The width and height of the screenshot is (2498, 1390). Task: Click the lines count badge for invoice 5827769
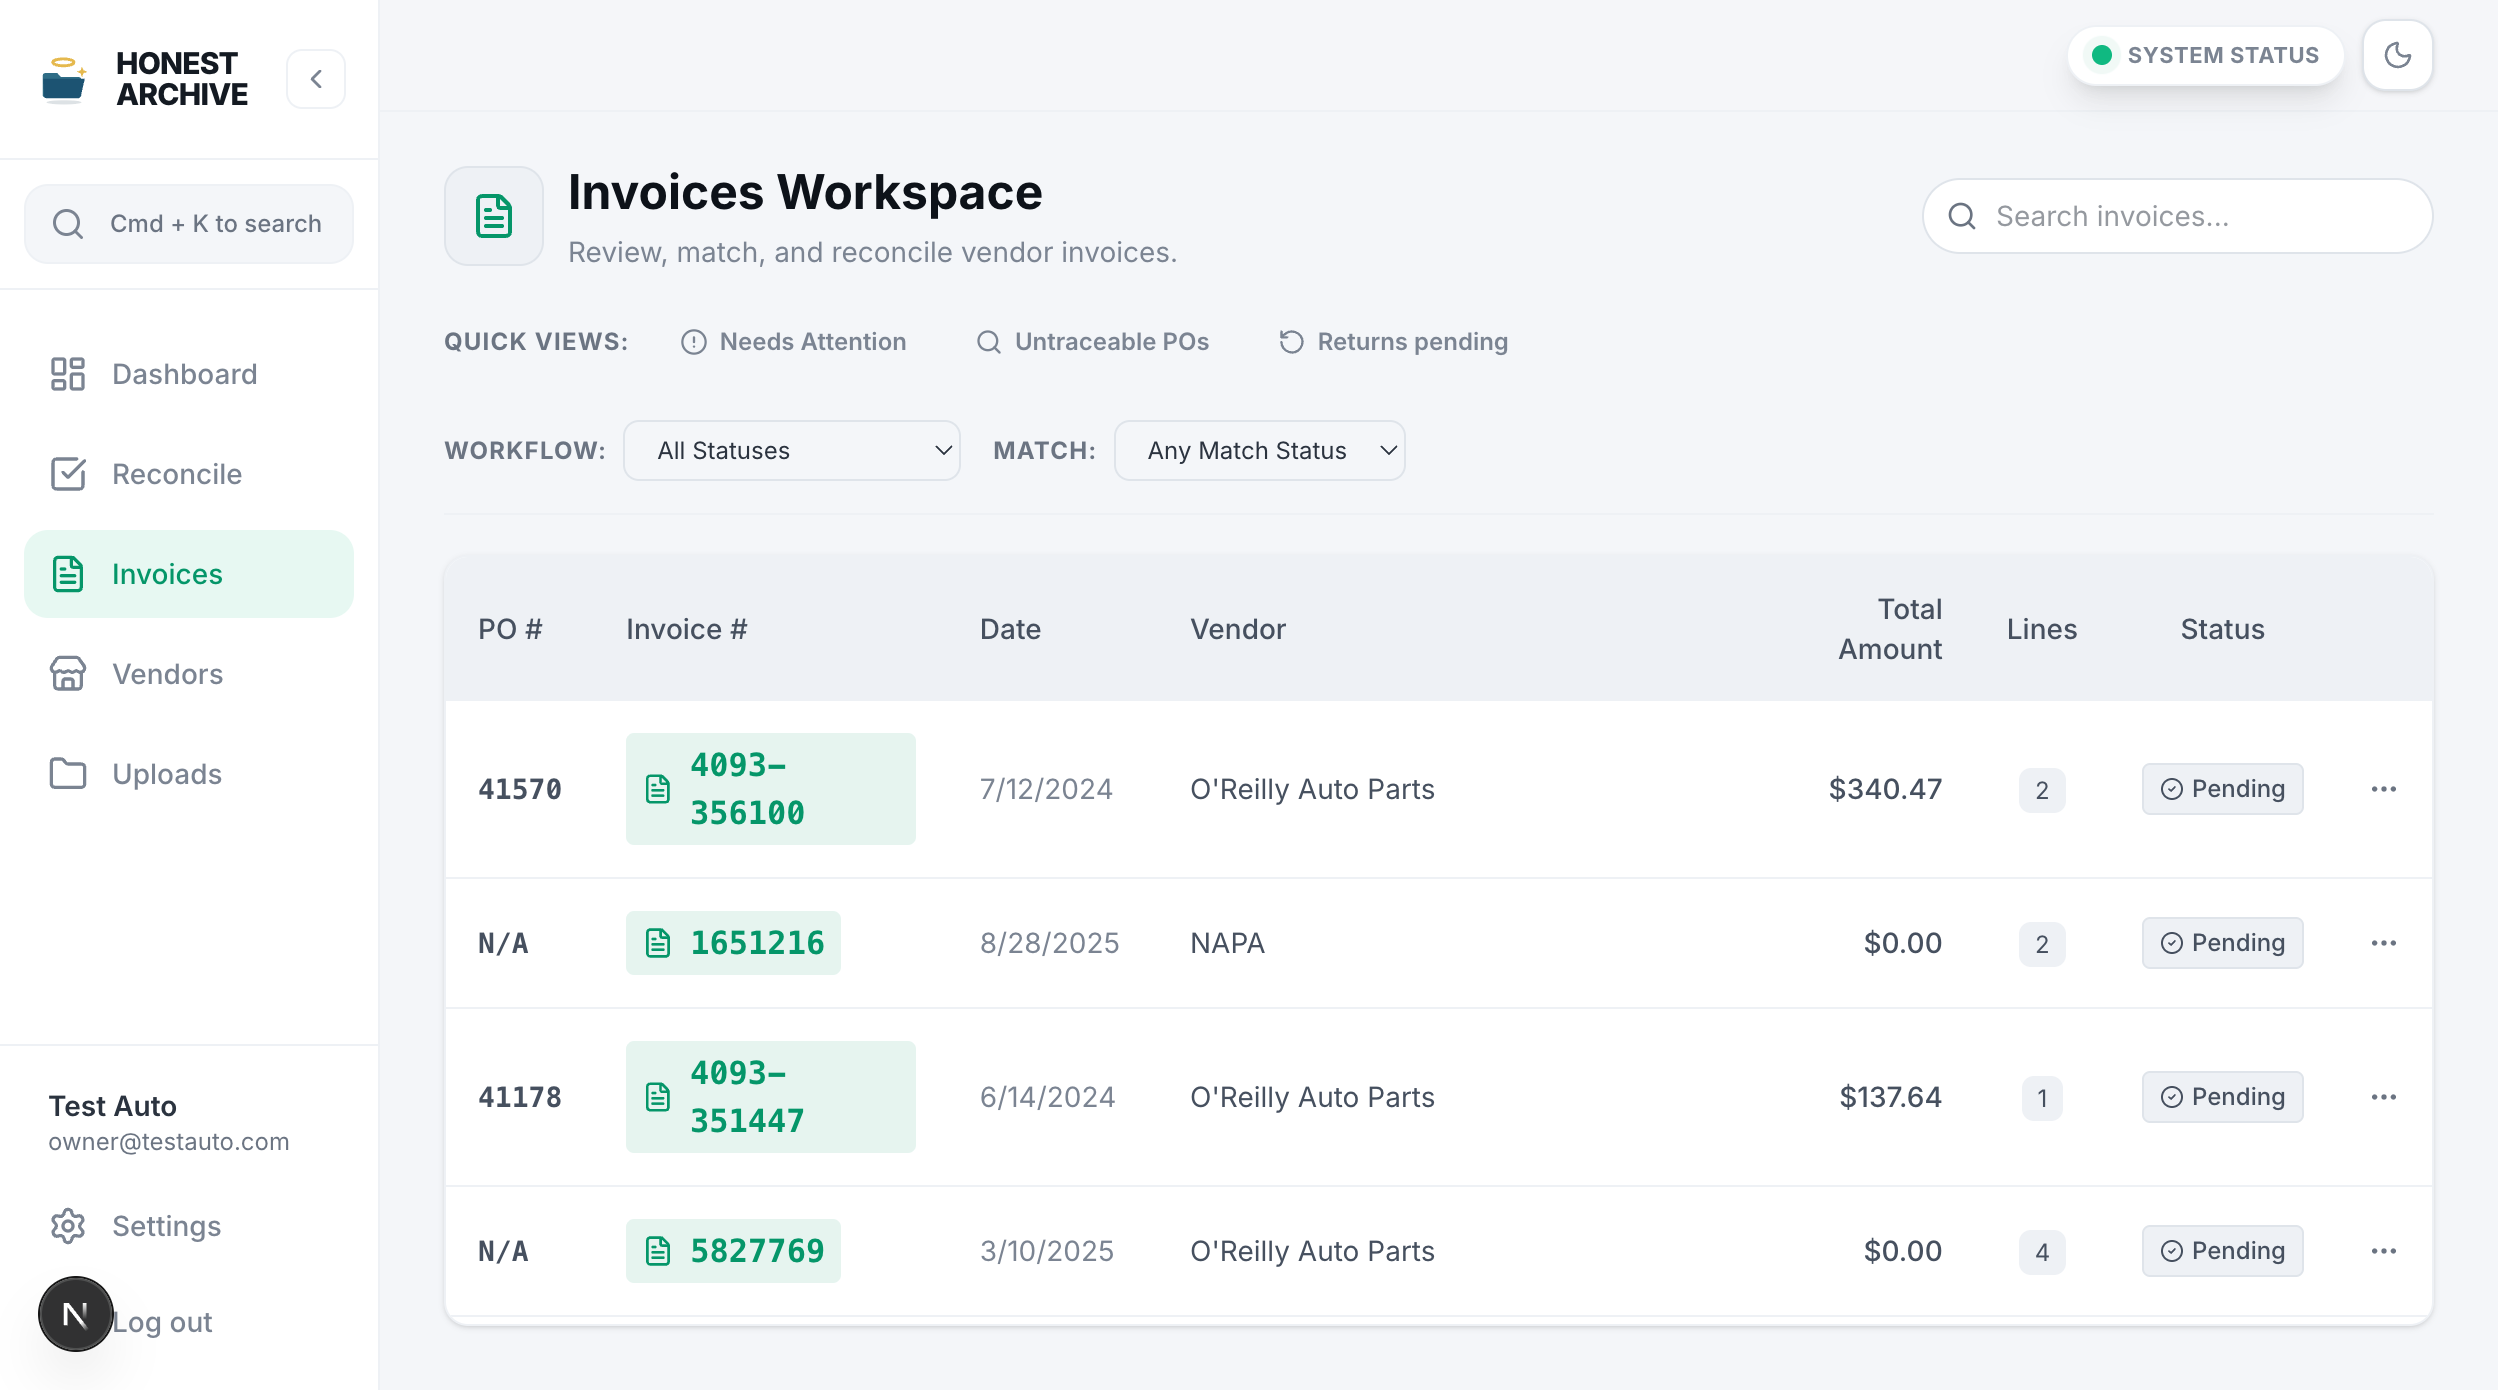pos(2042,1252)
